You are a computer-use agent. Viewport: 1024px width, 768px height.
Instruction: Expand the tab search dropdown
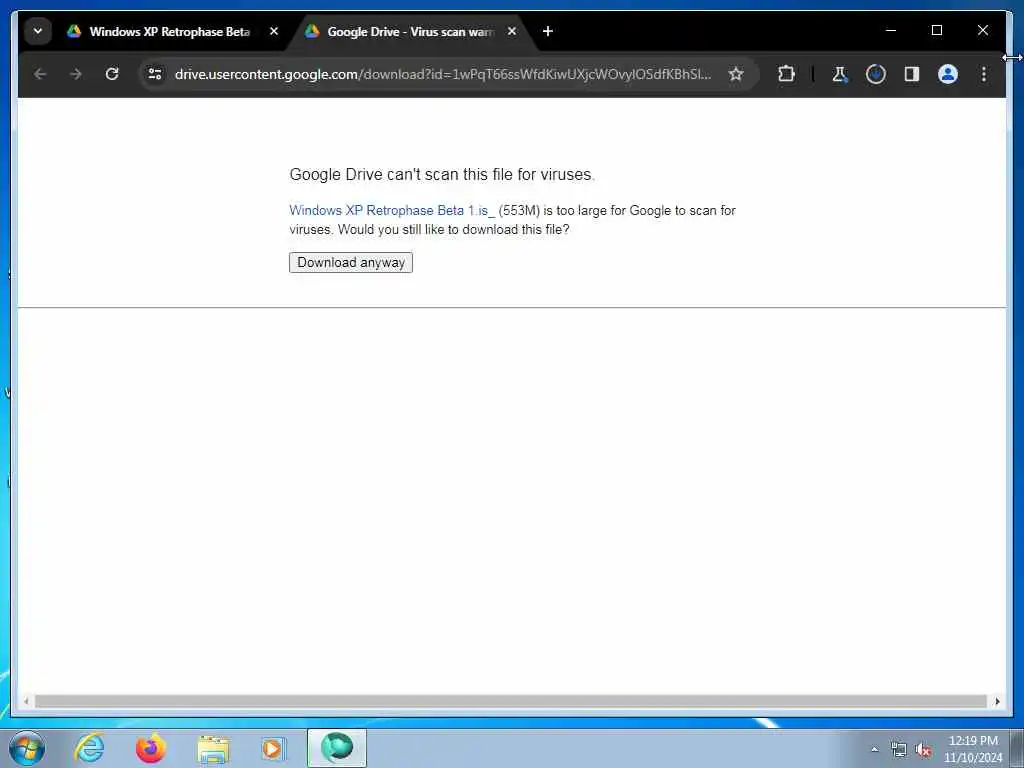coord(38,31)
